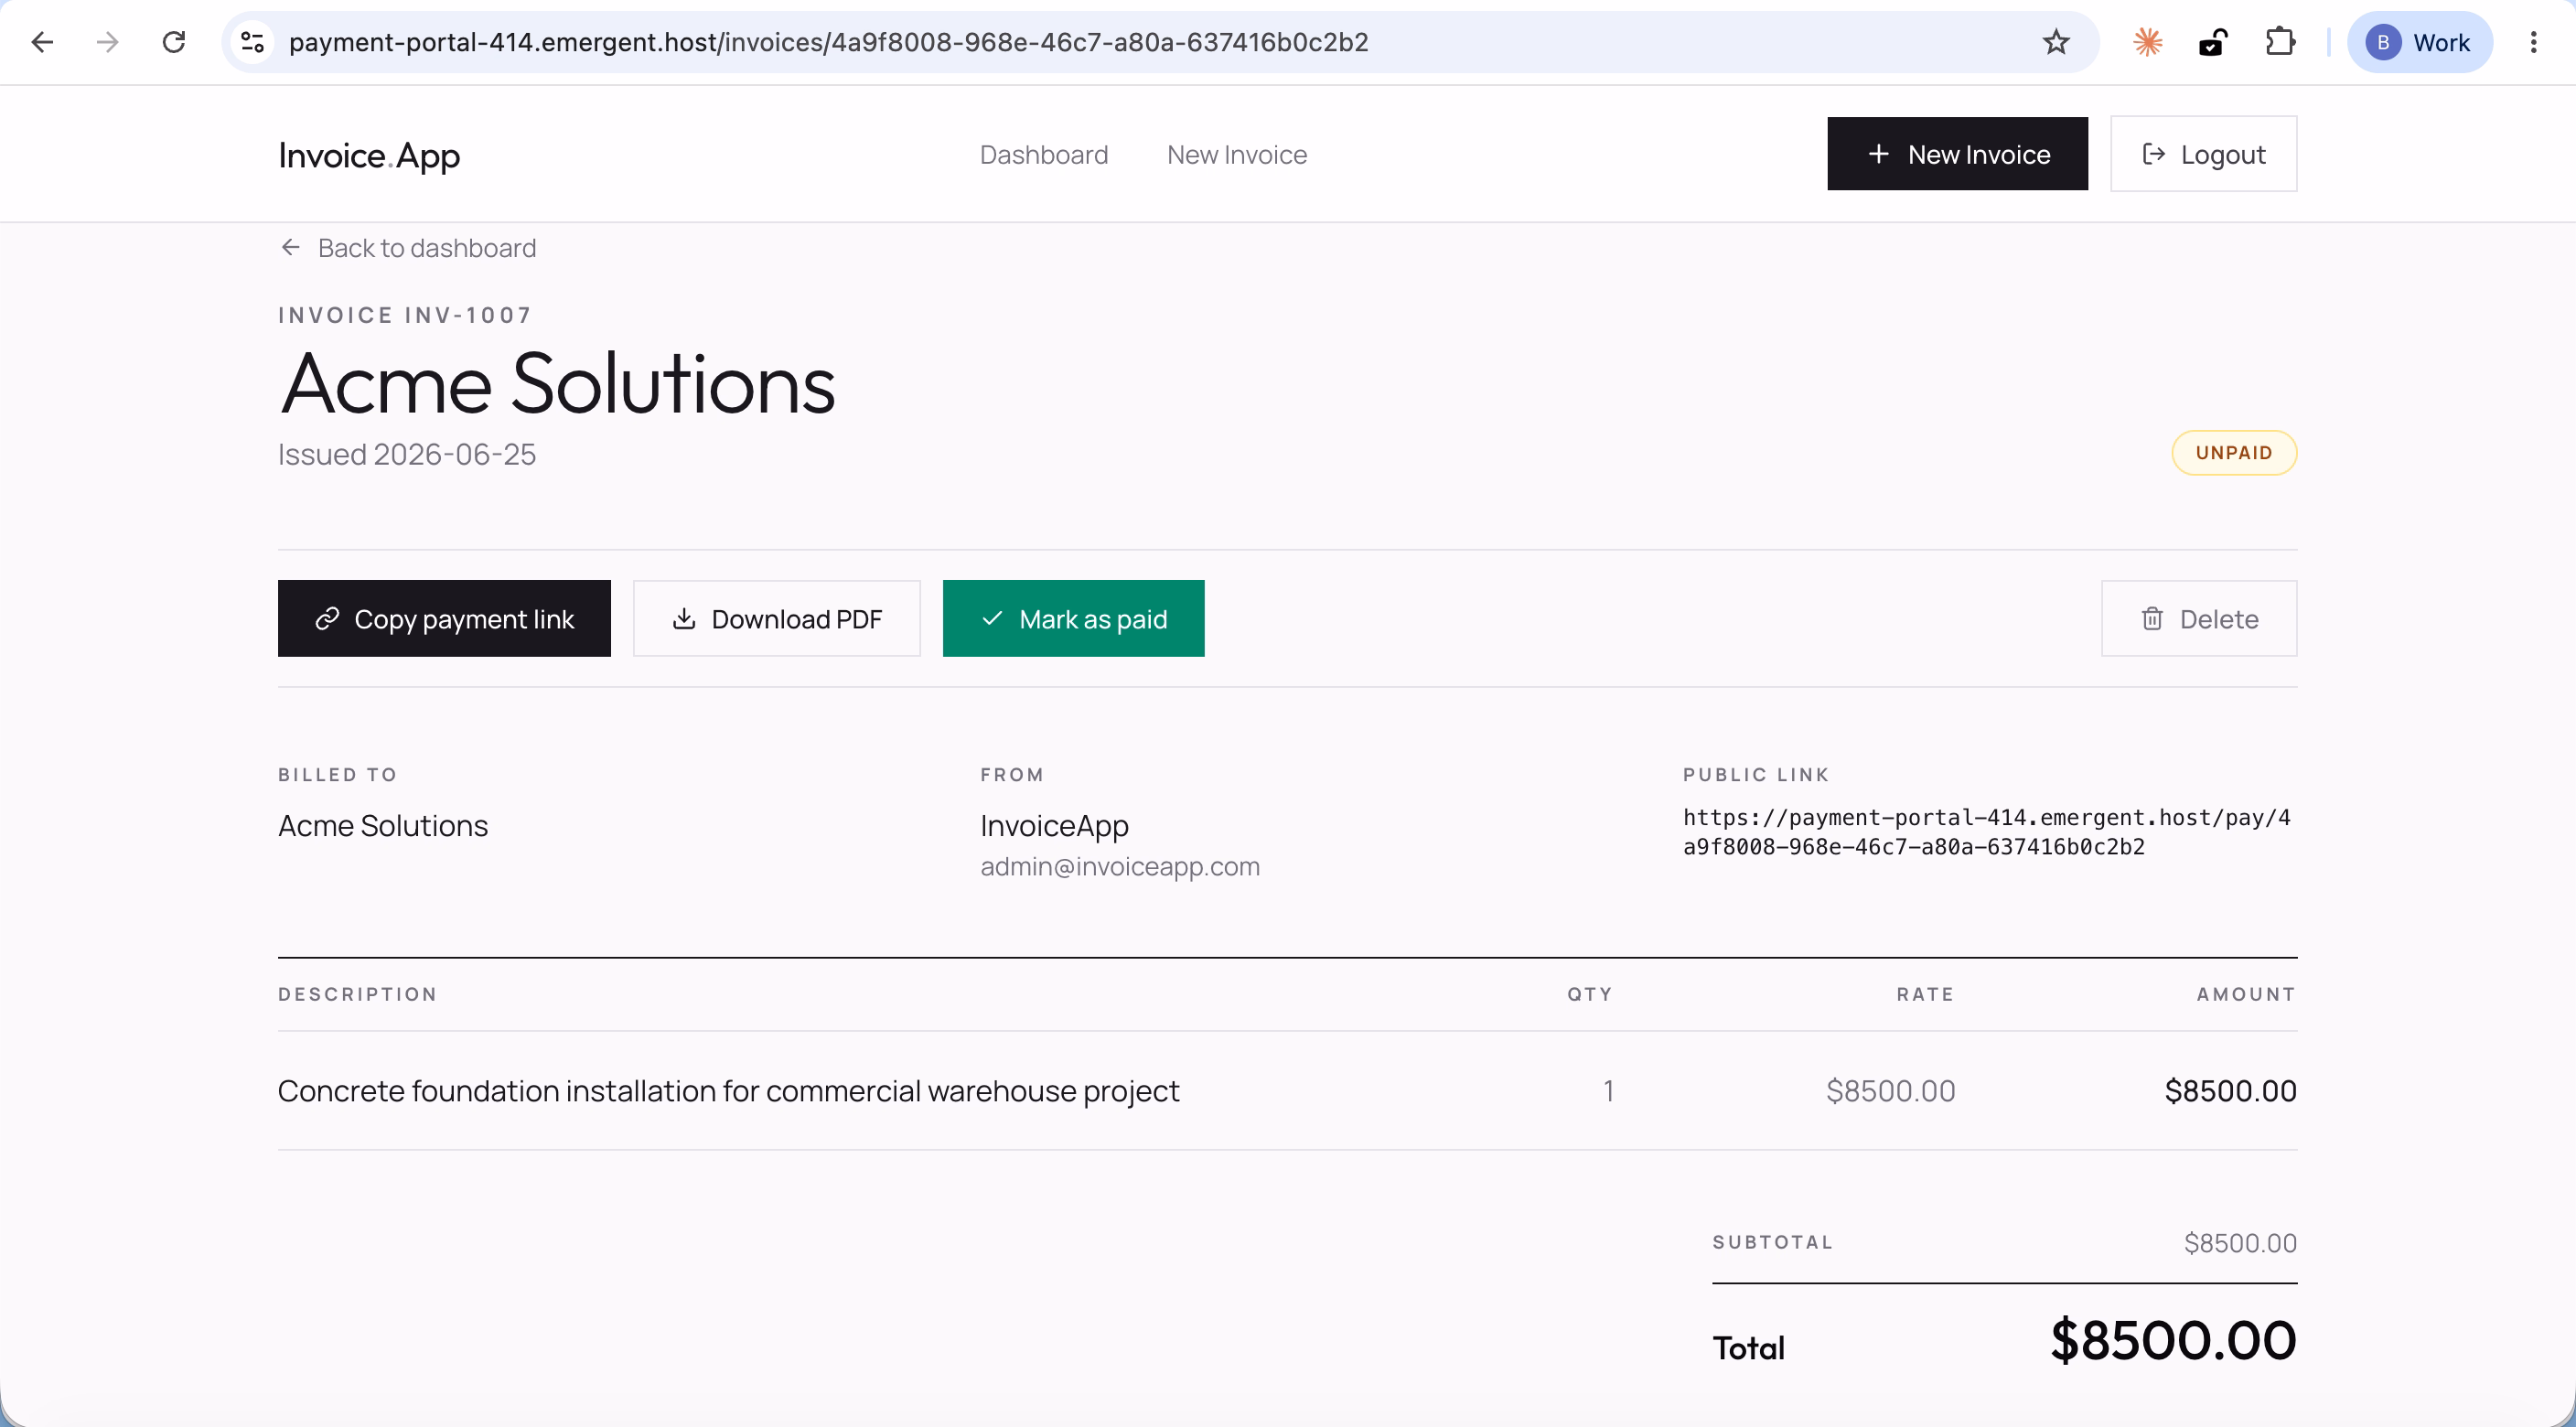Open the Extensions puzzle icon
Image resolution: width=2576 pixels, height=1427 pixels.
[2280, 42]
